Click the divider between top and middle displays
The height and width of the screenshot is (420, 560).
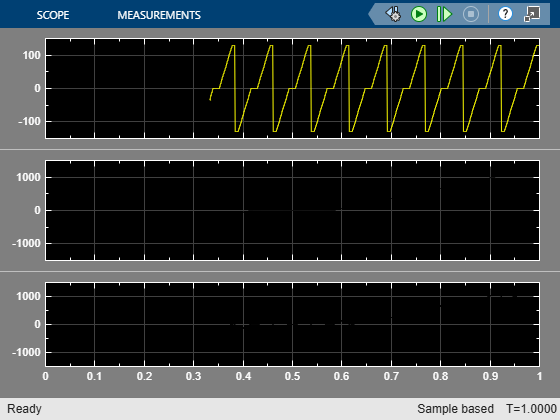(280, 149)
